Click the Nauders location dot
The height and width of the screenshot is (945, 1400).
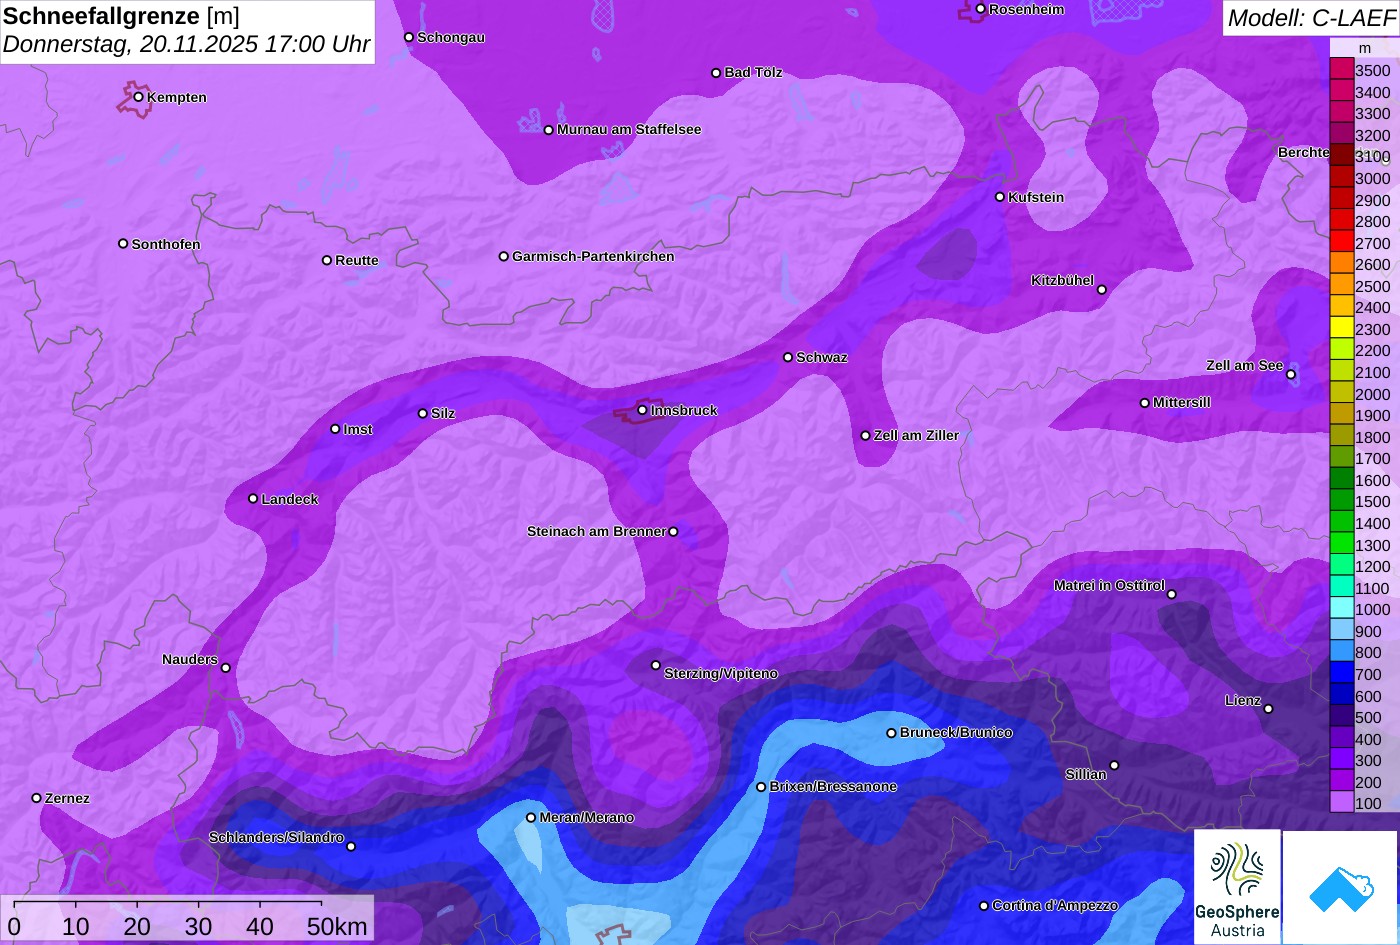coord(225,668)
